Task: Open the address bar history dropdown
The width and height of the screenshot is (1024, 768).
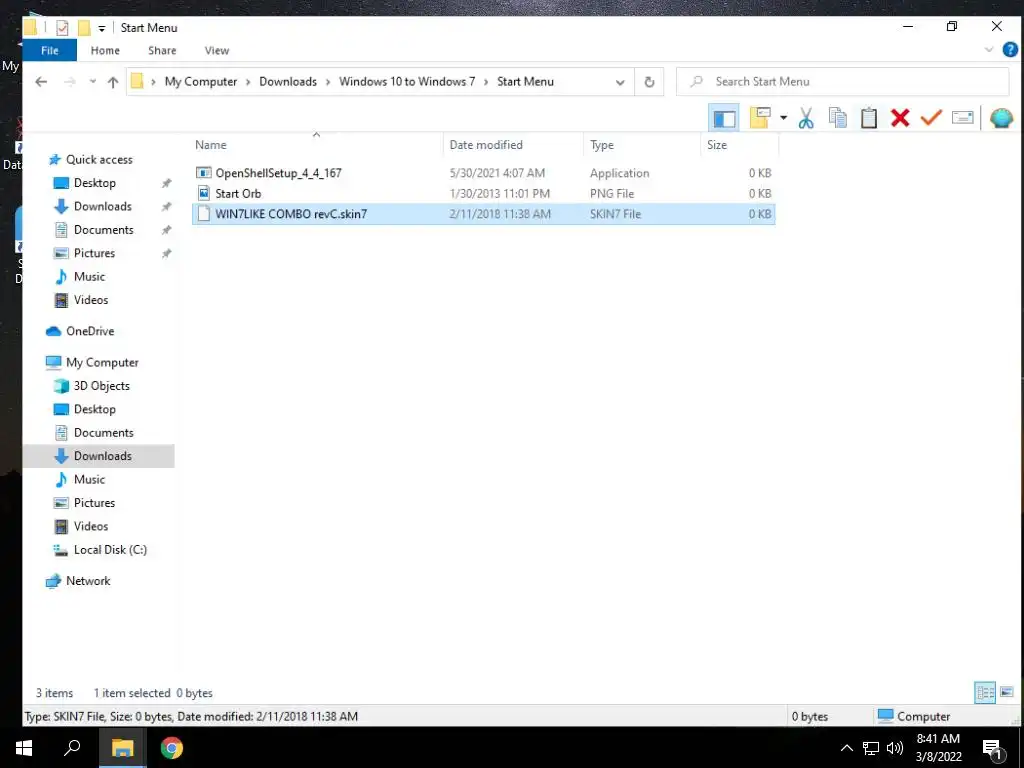Action: click(620, 82)
